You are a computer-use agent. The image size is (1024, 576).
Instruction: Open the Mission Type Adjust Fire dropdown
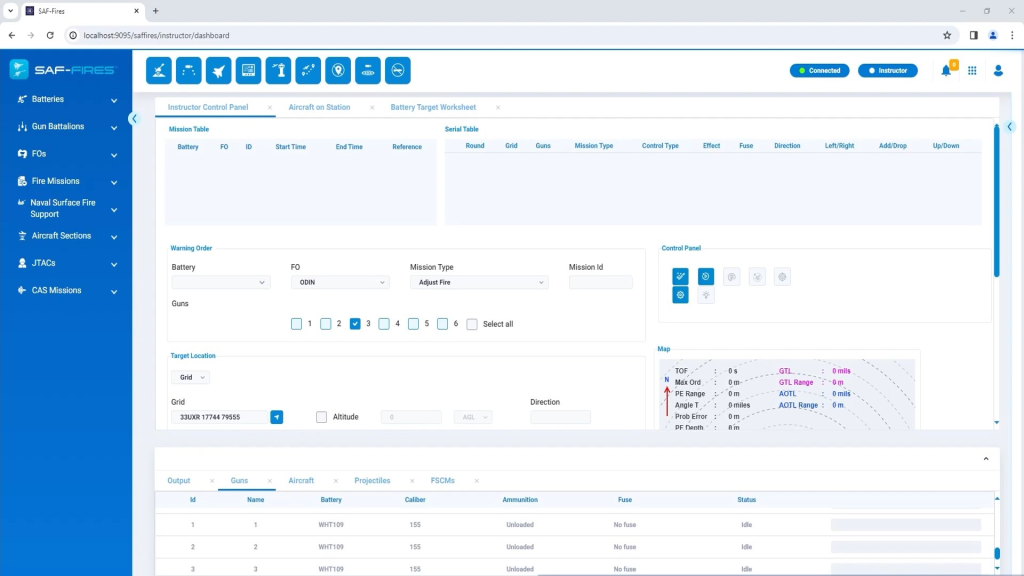[479, 283]
